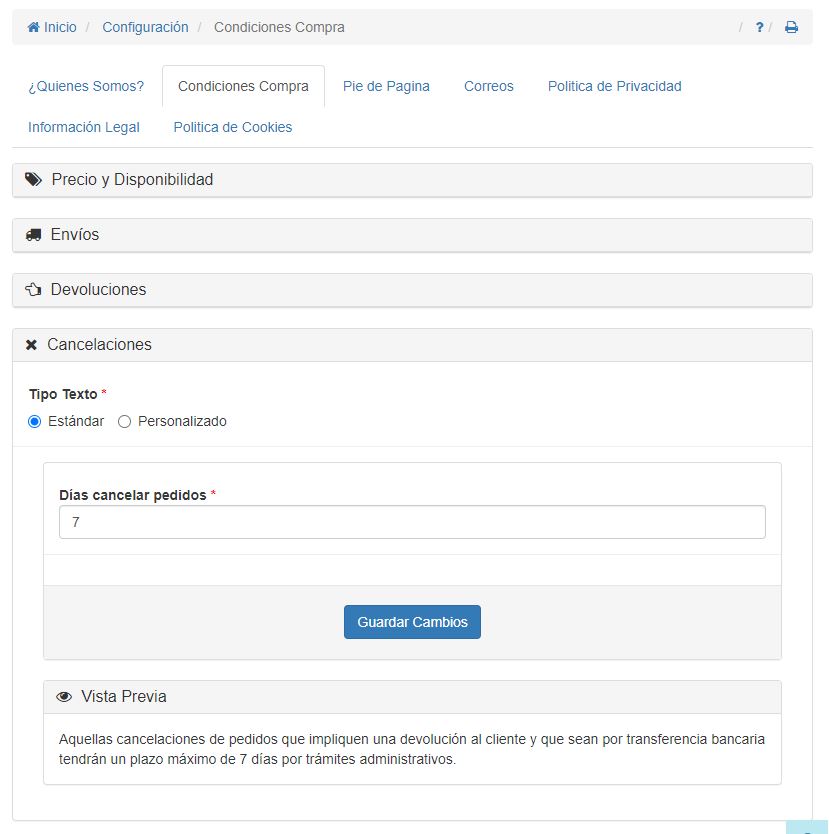This screenshot has width=829, height=834.
Task: Go to the Correos tab
Action: coord(489,87)
